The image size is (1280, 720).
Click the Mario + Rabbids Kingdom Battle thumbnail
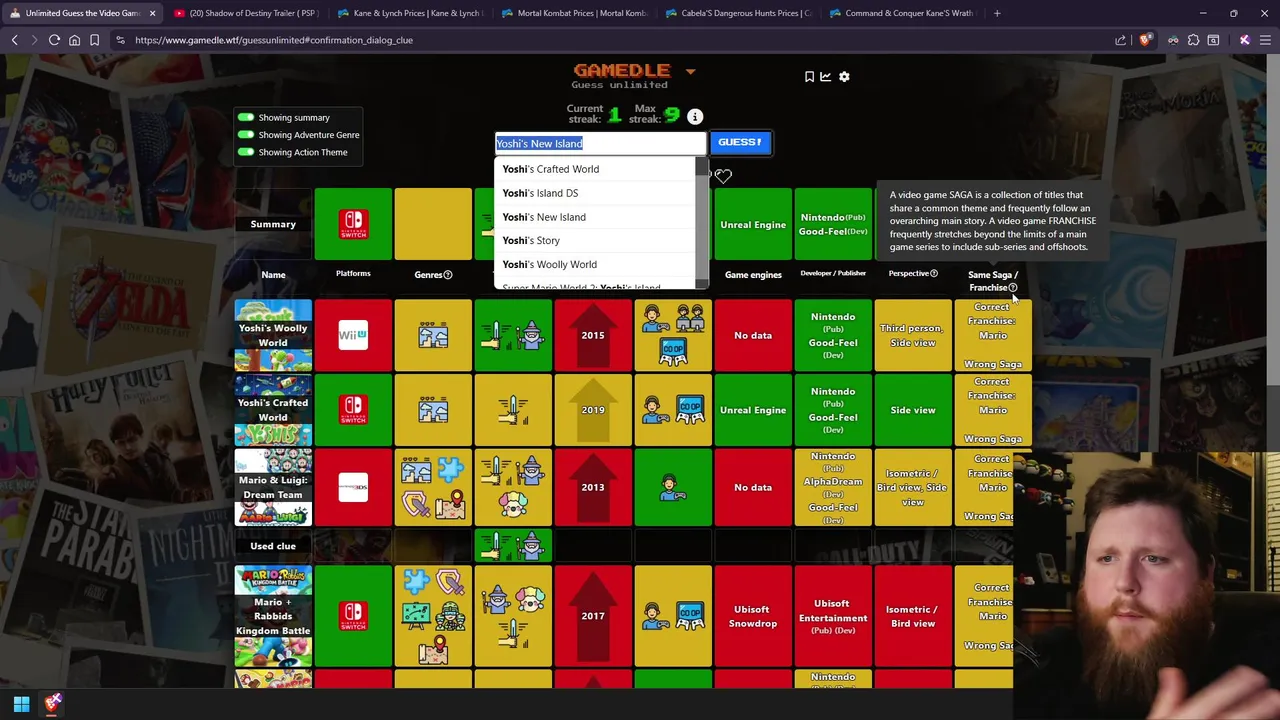(273, 616)
